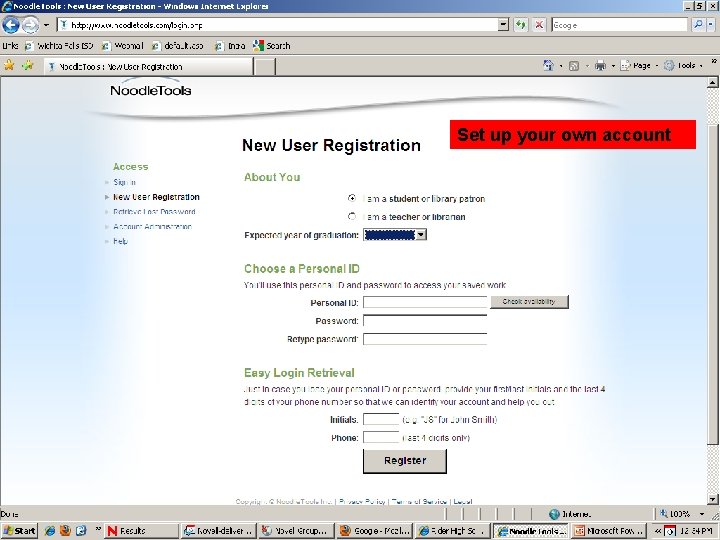Click the magnifier Search icon
This screenshot has width=720, height=540.
tap(698, 25)
